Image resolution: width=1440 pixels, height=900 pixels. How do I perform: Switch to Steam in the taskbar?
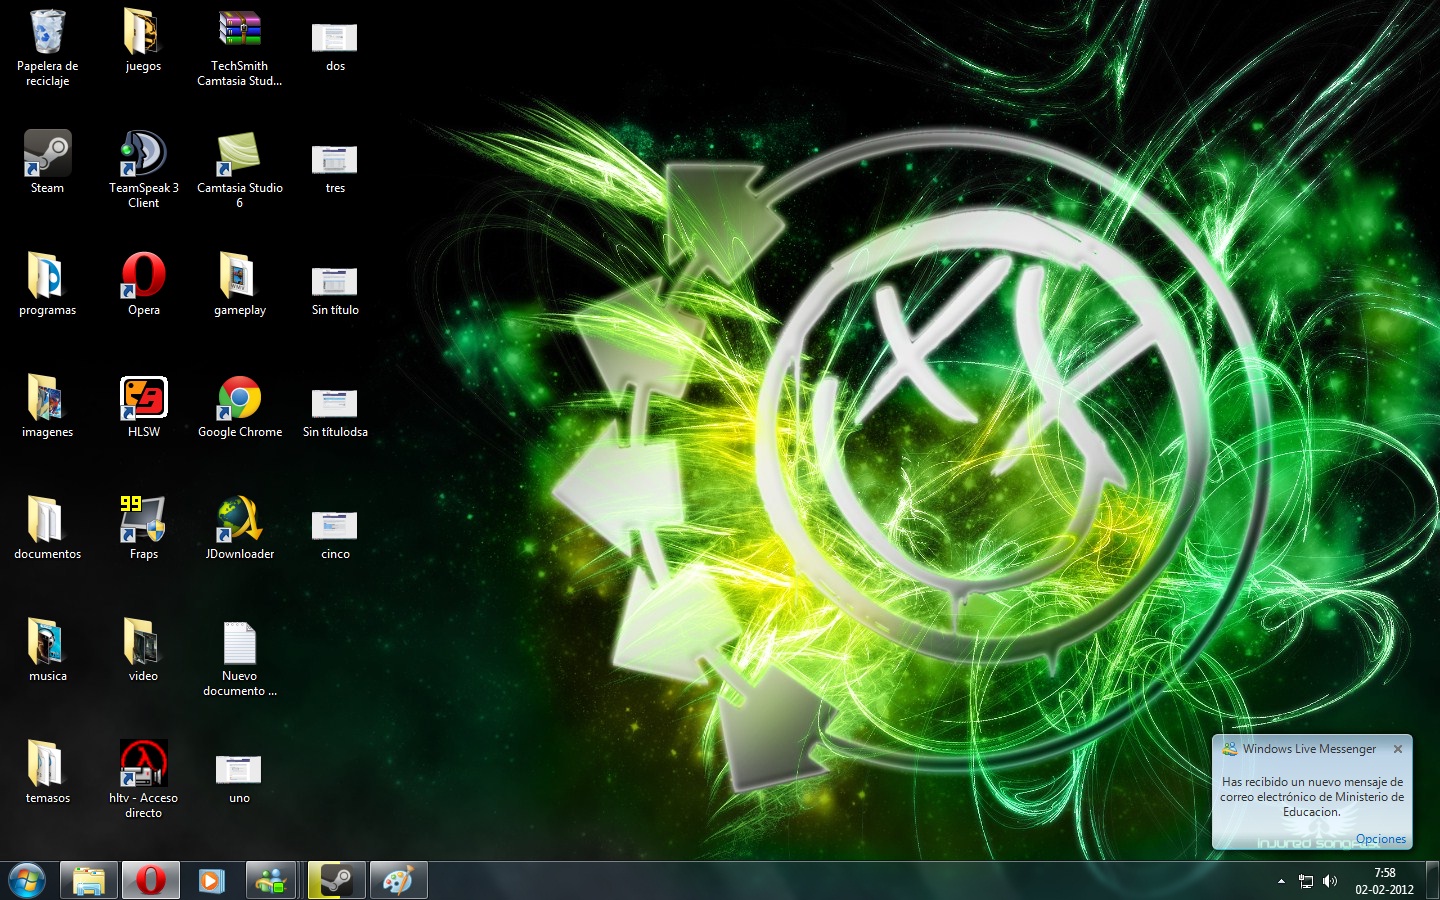337,881
